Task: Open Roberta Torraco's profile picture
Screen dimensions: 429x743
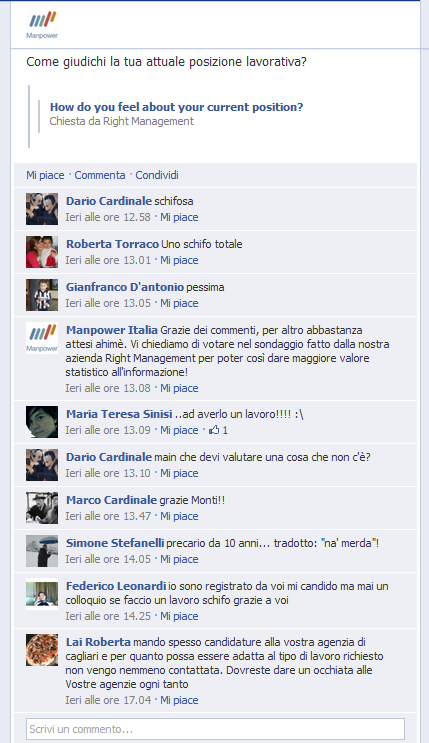Action: pyautogui.click(x=42, y=252)
